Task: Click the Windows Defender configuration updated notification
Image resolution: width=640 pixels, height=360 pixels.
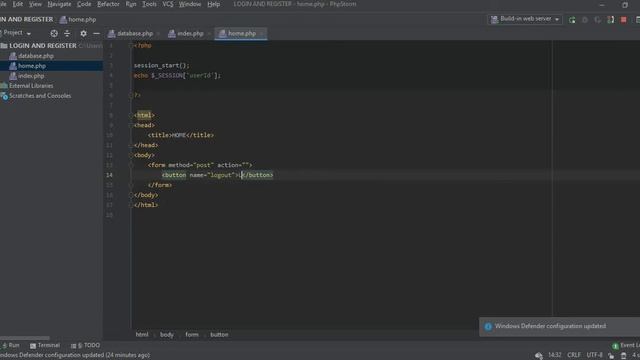Action: point(560,326)
